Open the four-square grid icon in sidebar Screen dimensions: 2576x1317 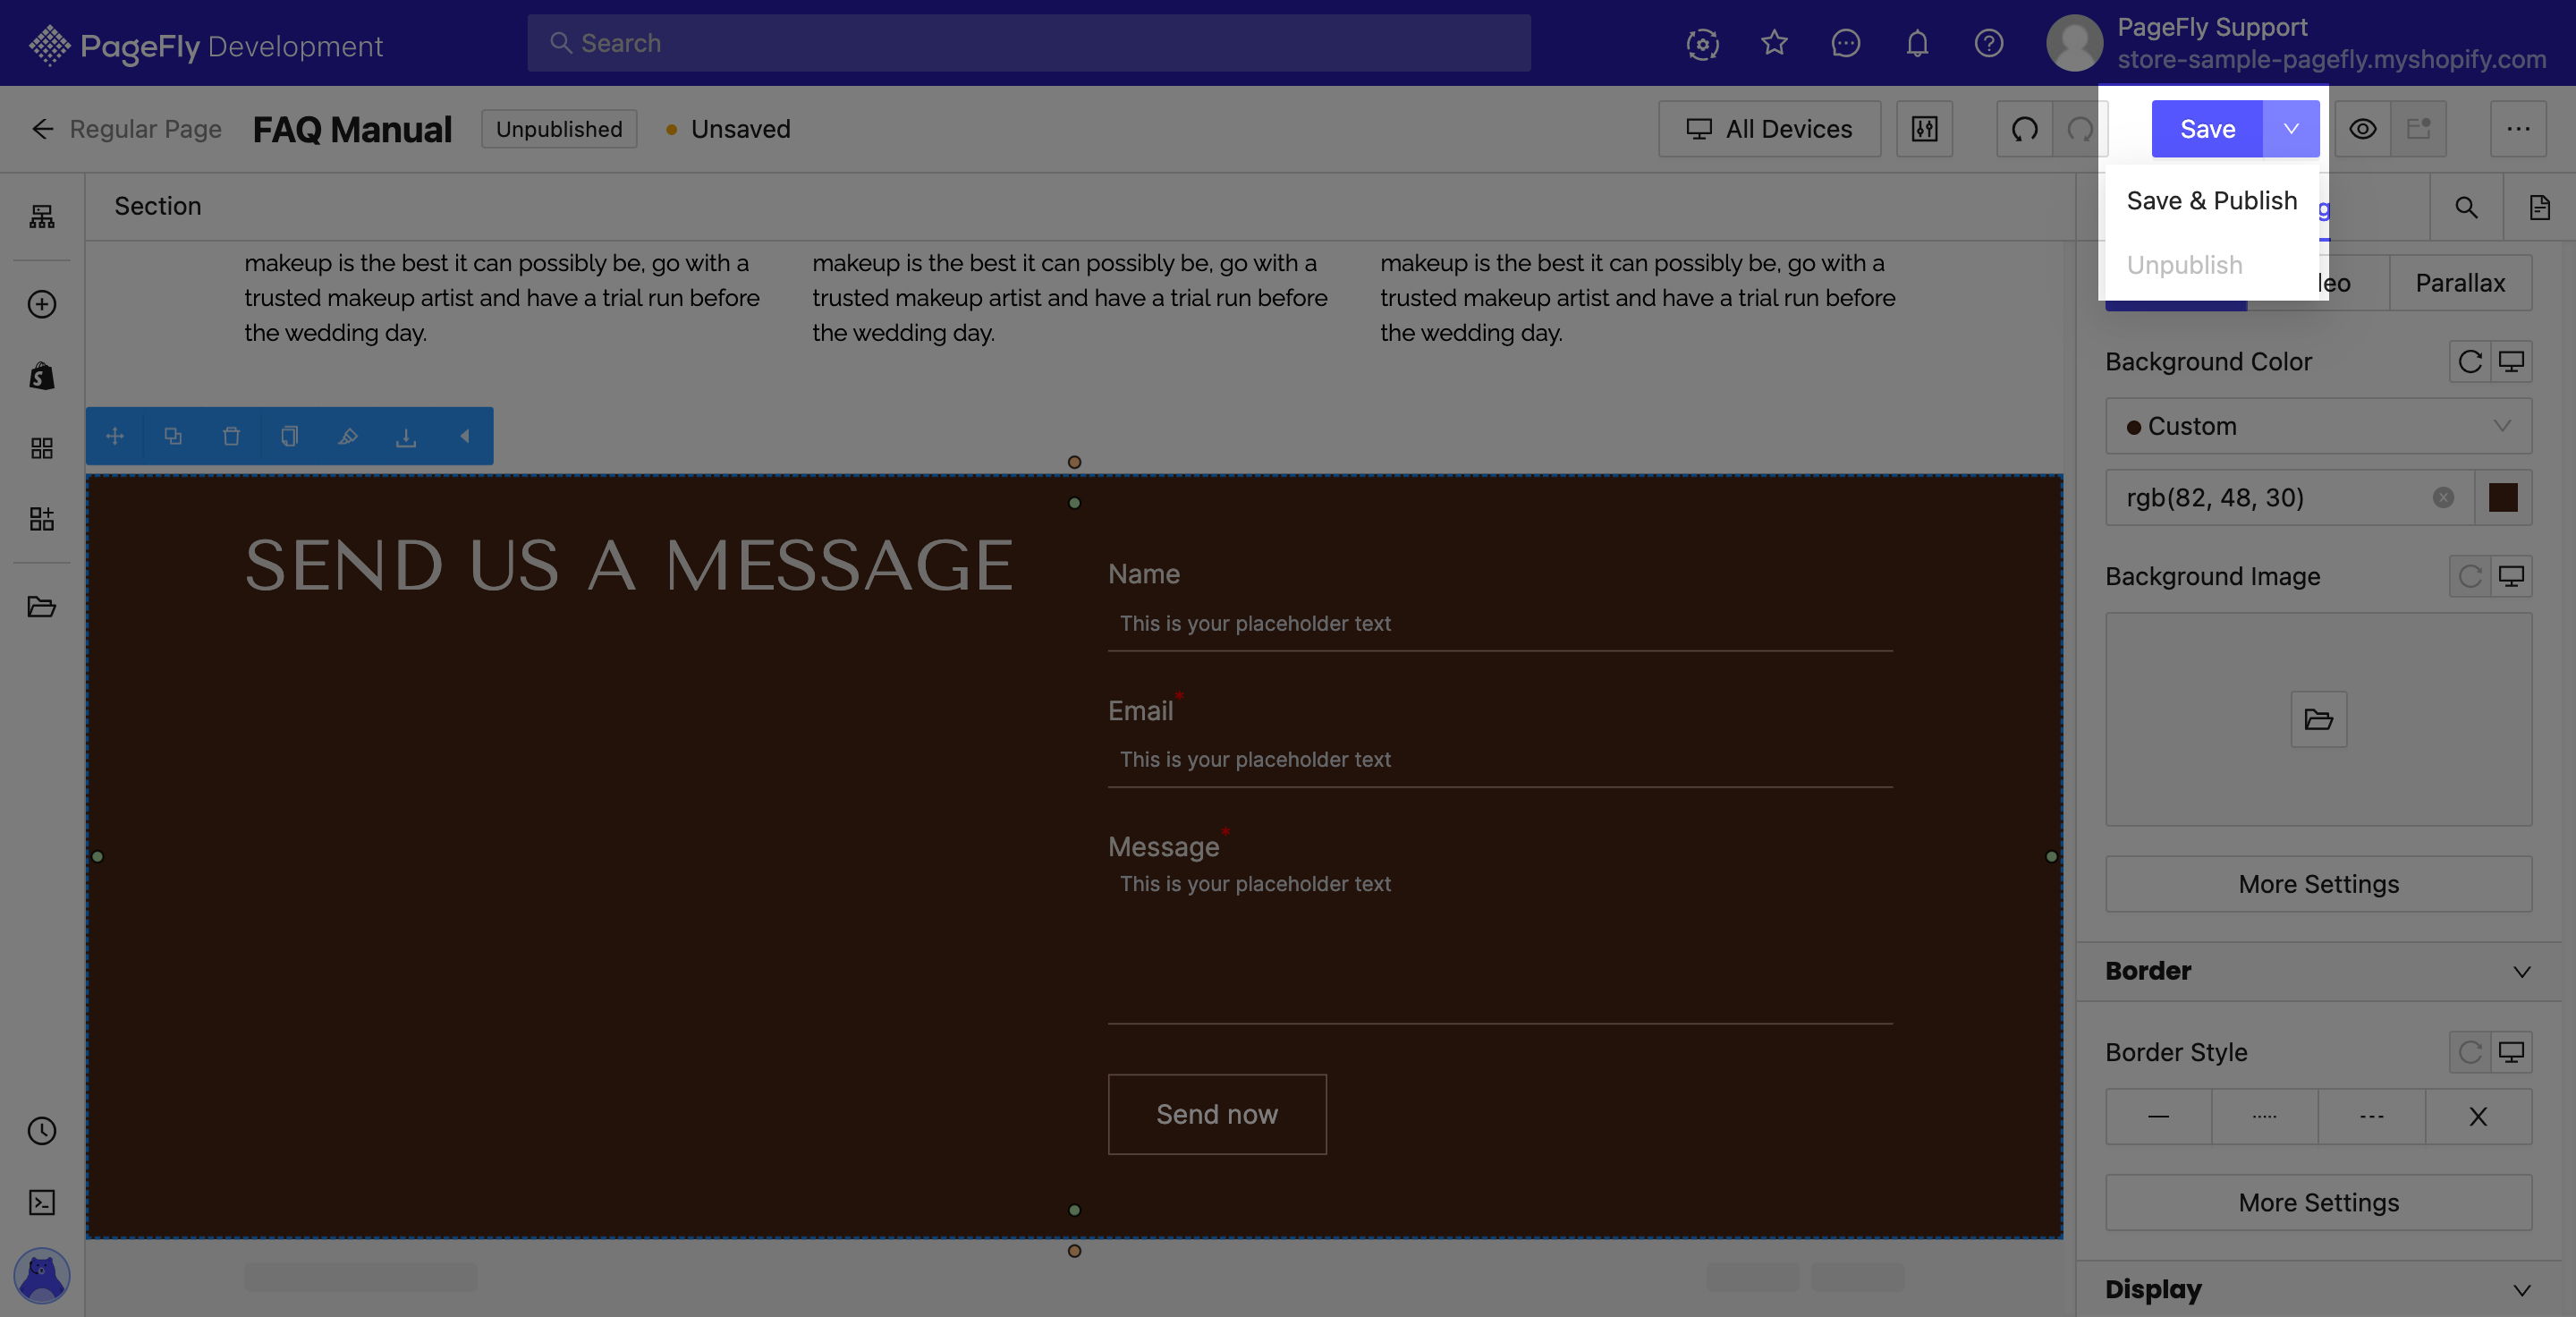pos(42,448)
